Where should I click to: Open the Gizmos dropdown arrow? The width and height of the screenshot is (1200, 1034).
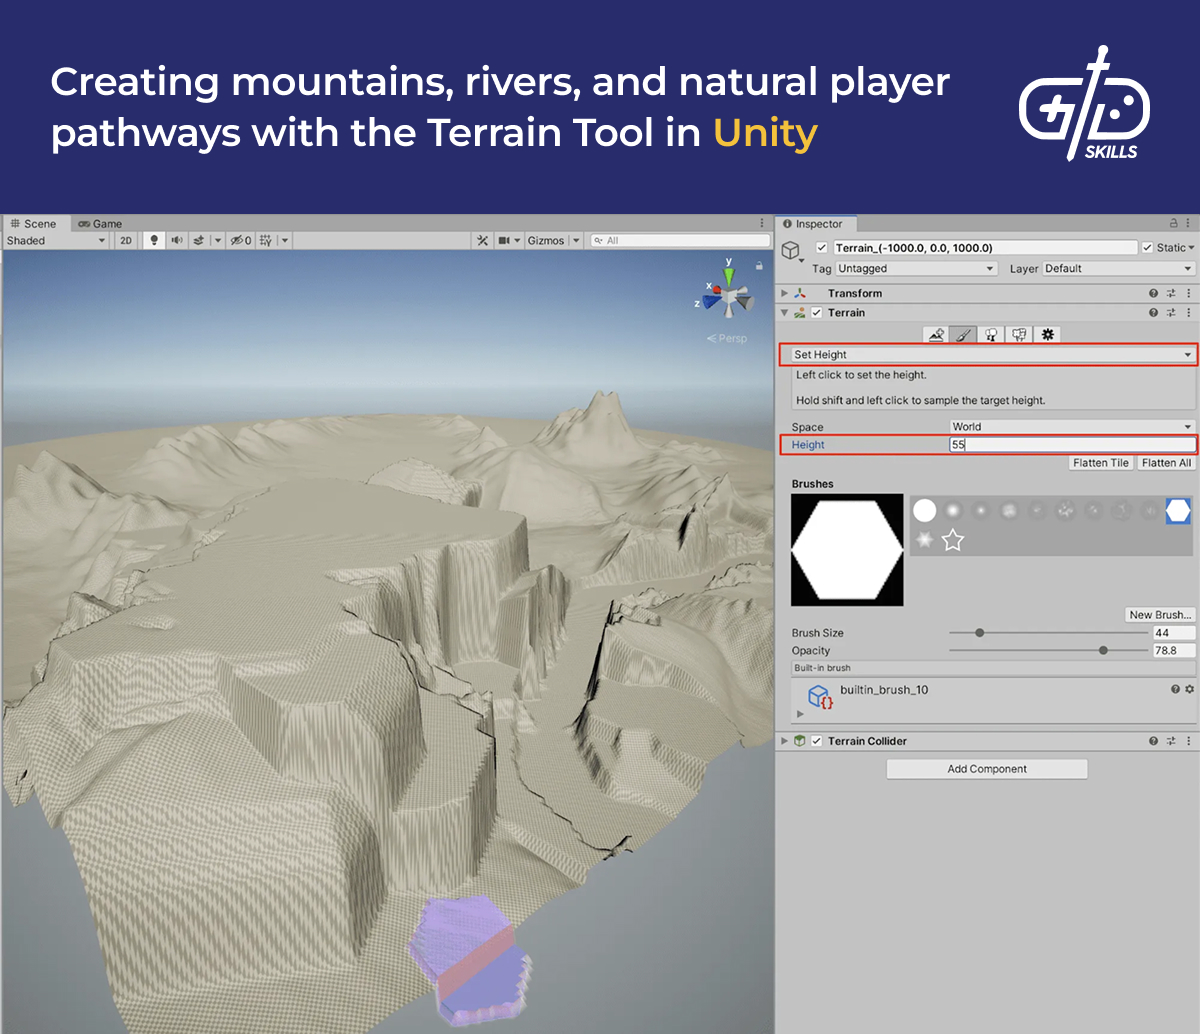(576, 240)
